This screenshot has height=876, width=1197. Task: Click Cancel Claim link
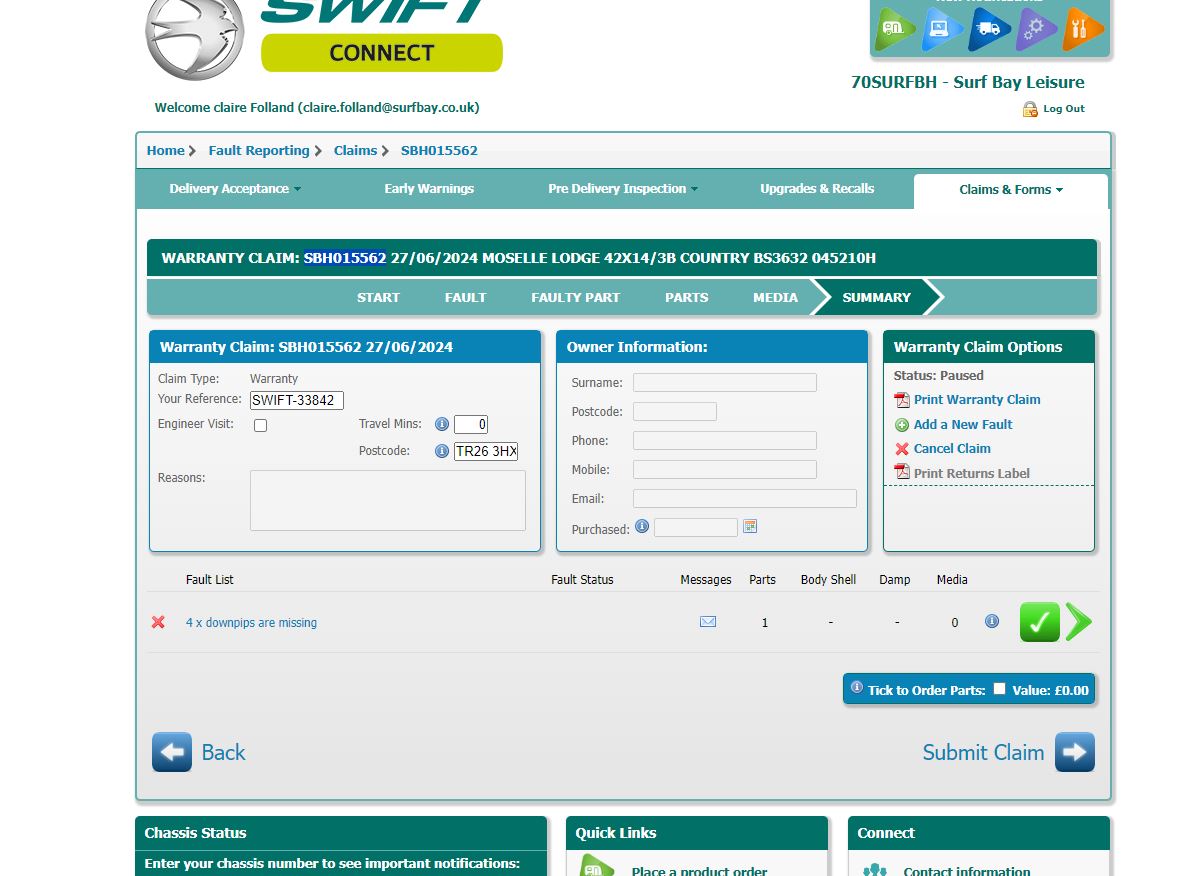pos(952,449)
